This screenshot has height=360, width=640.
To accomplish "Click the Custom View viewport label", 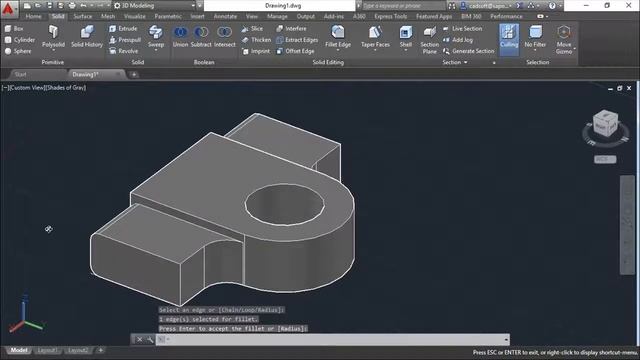I will pos(27,88).
